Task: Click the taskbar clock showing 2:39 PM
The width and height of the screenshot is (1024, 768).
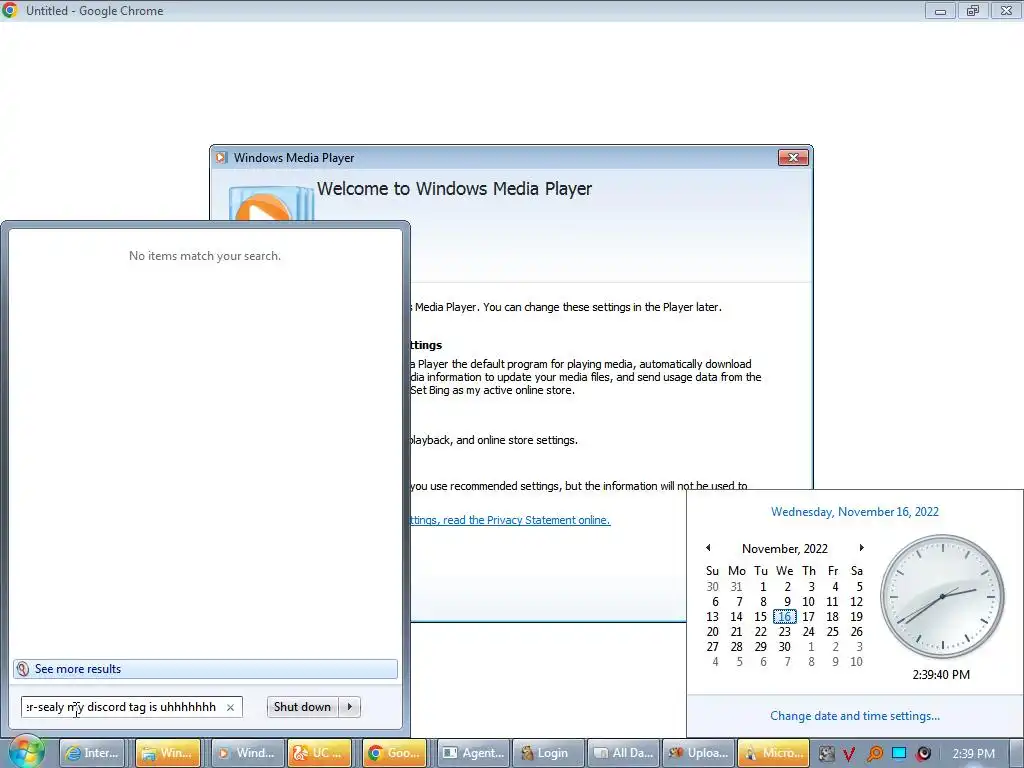Action: 973,754
